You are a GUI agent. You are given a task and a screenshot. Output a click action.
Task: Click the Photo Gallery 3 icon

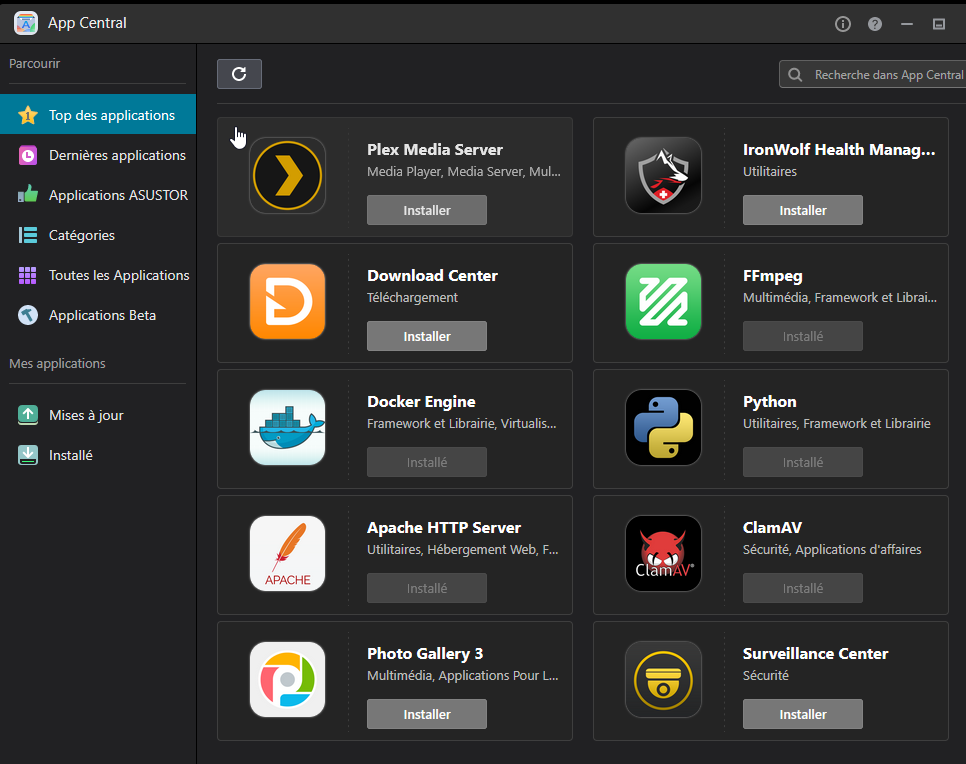pyautogui.click(x=287, y=680)
